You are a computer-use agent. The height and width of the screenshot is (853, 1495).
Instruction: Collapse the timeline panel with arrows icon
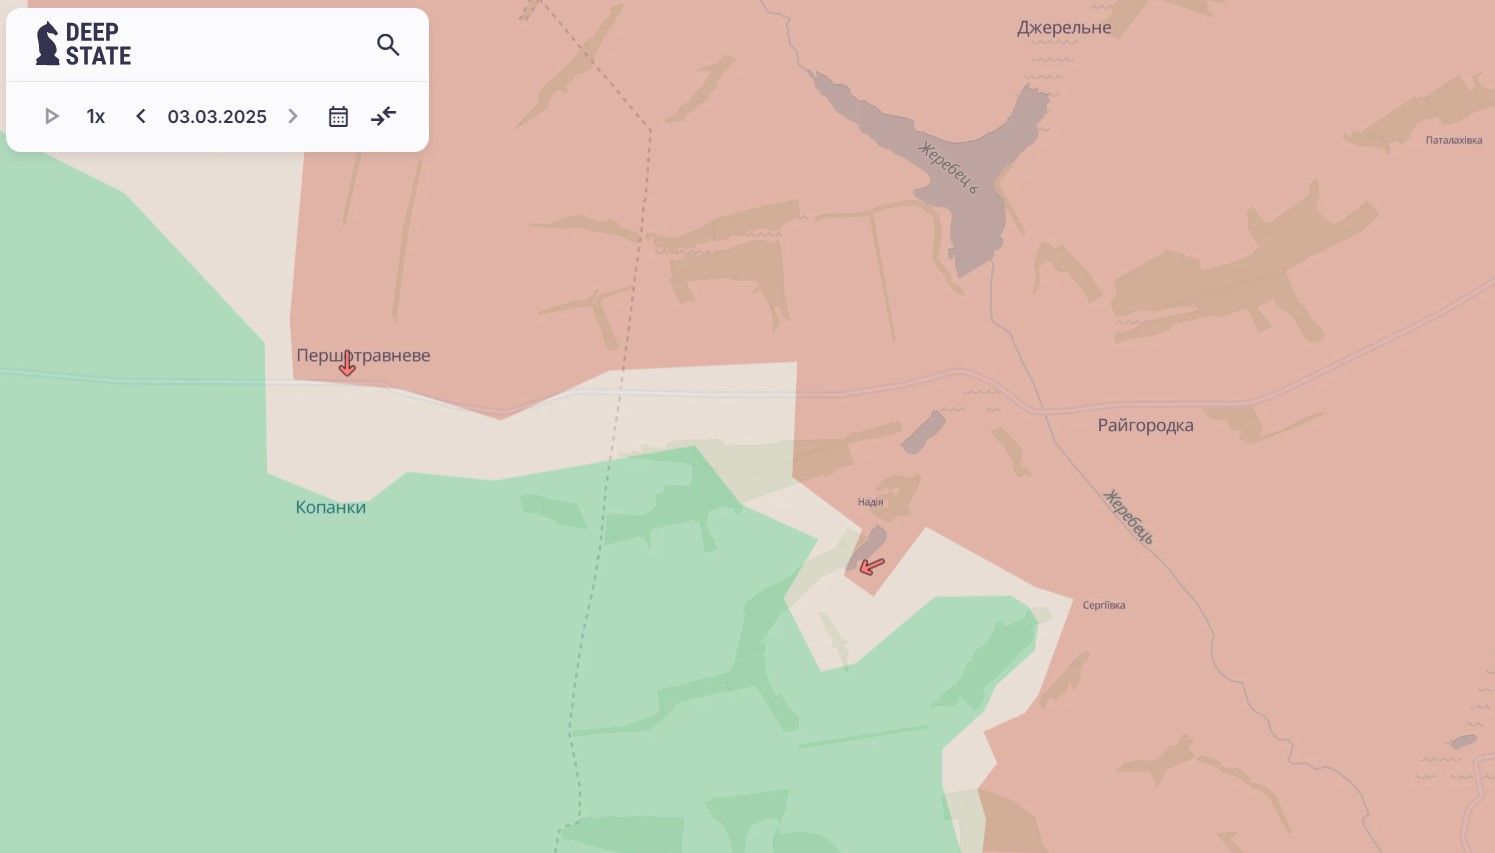point(383,117)
